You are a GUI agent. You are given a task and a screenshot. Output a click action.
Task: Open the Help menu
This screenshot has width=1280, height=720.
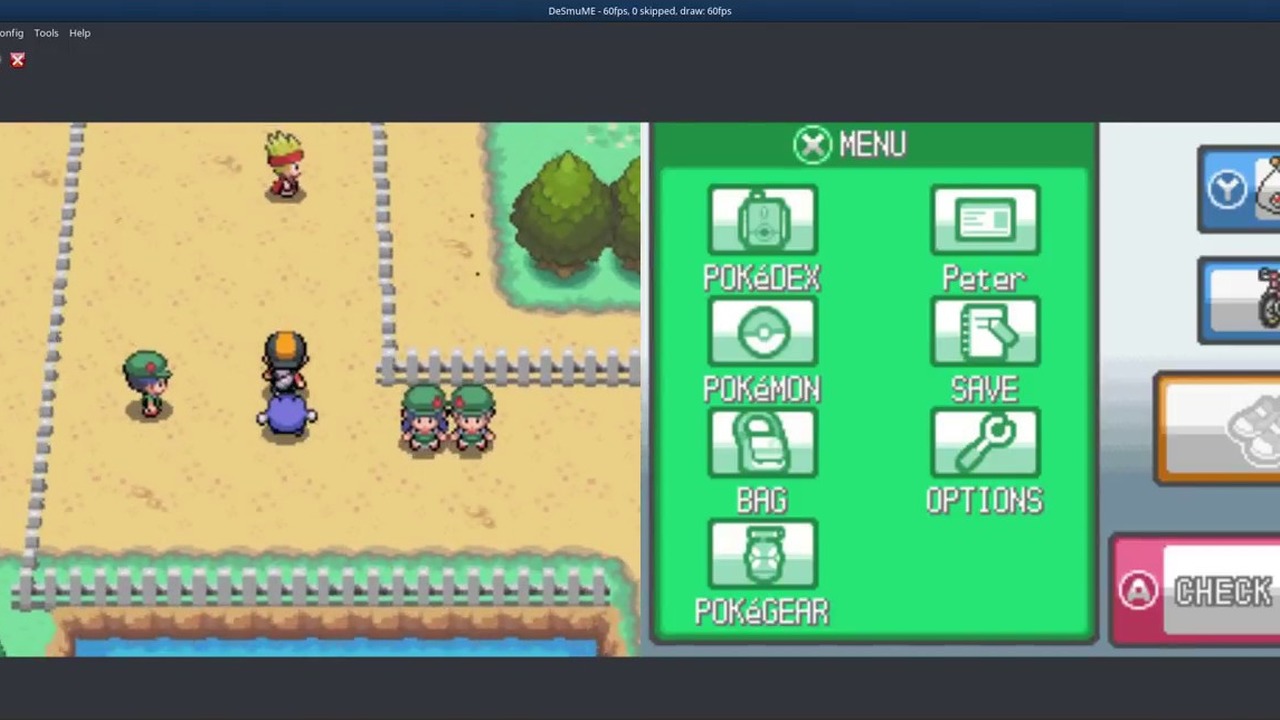point(80,33)
